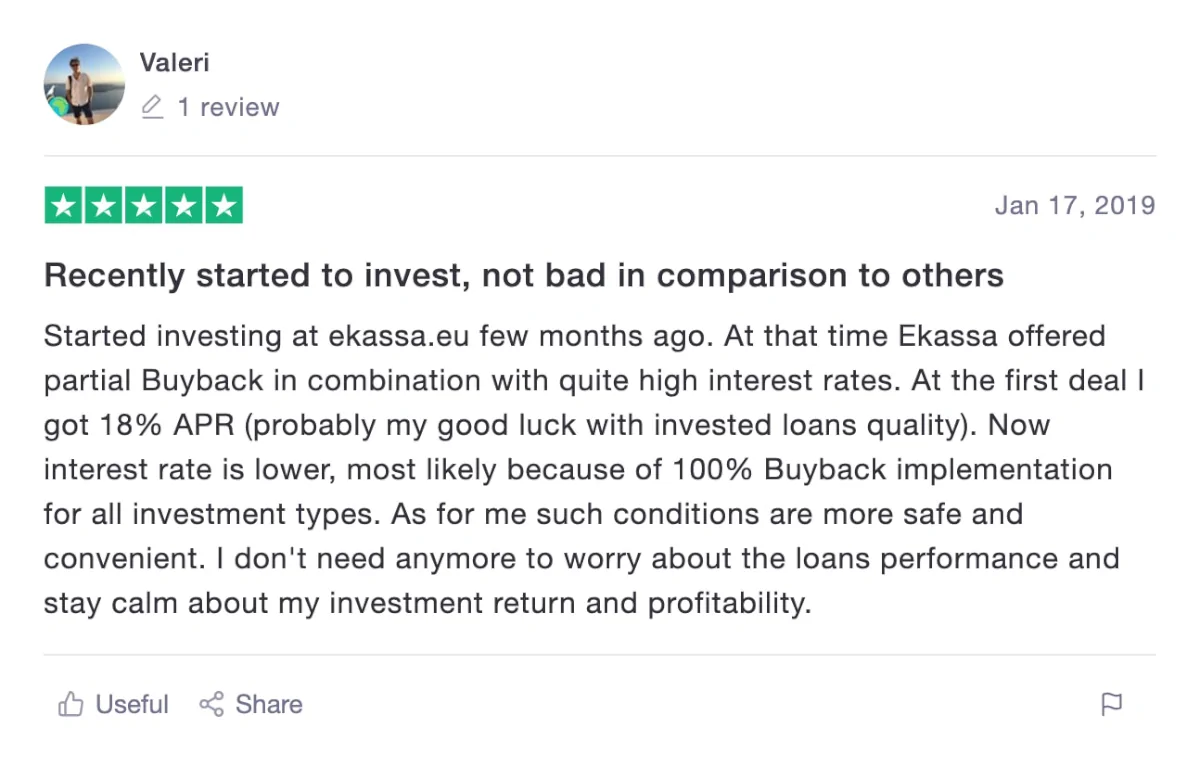Viewport: 1200px width, 766px height.
Task: Click the share network icon
Action: [211, 704]
